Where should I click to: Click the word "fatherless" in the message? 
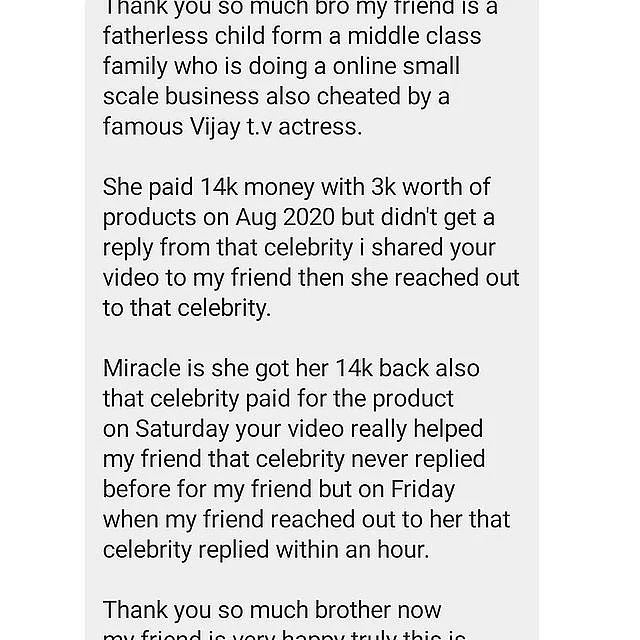(x=156, y=36)
